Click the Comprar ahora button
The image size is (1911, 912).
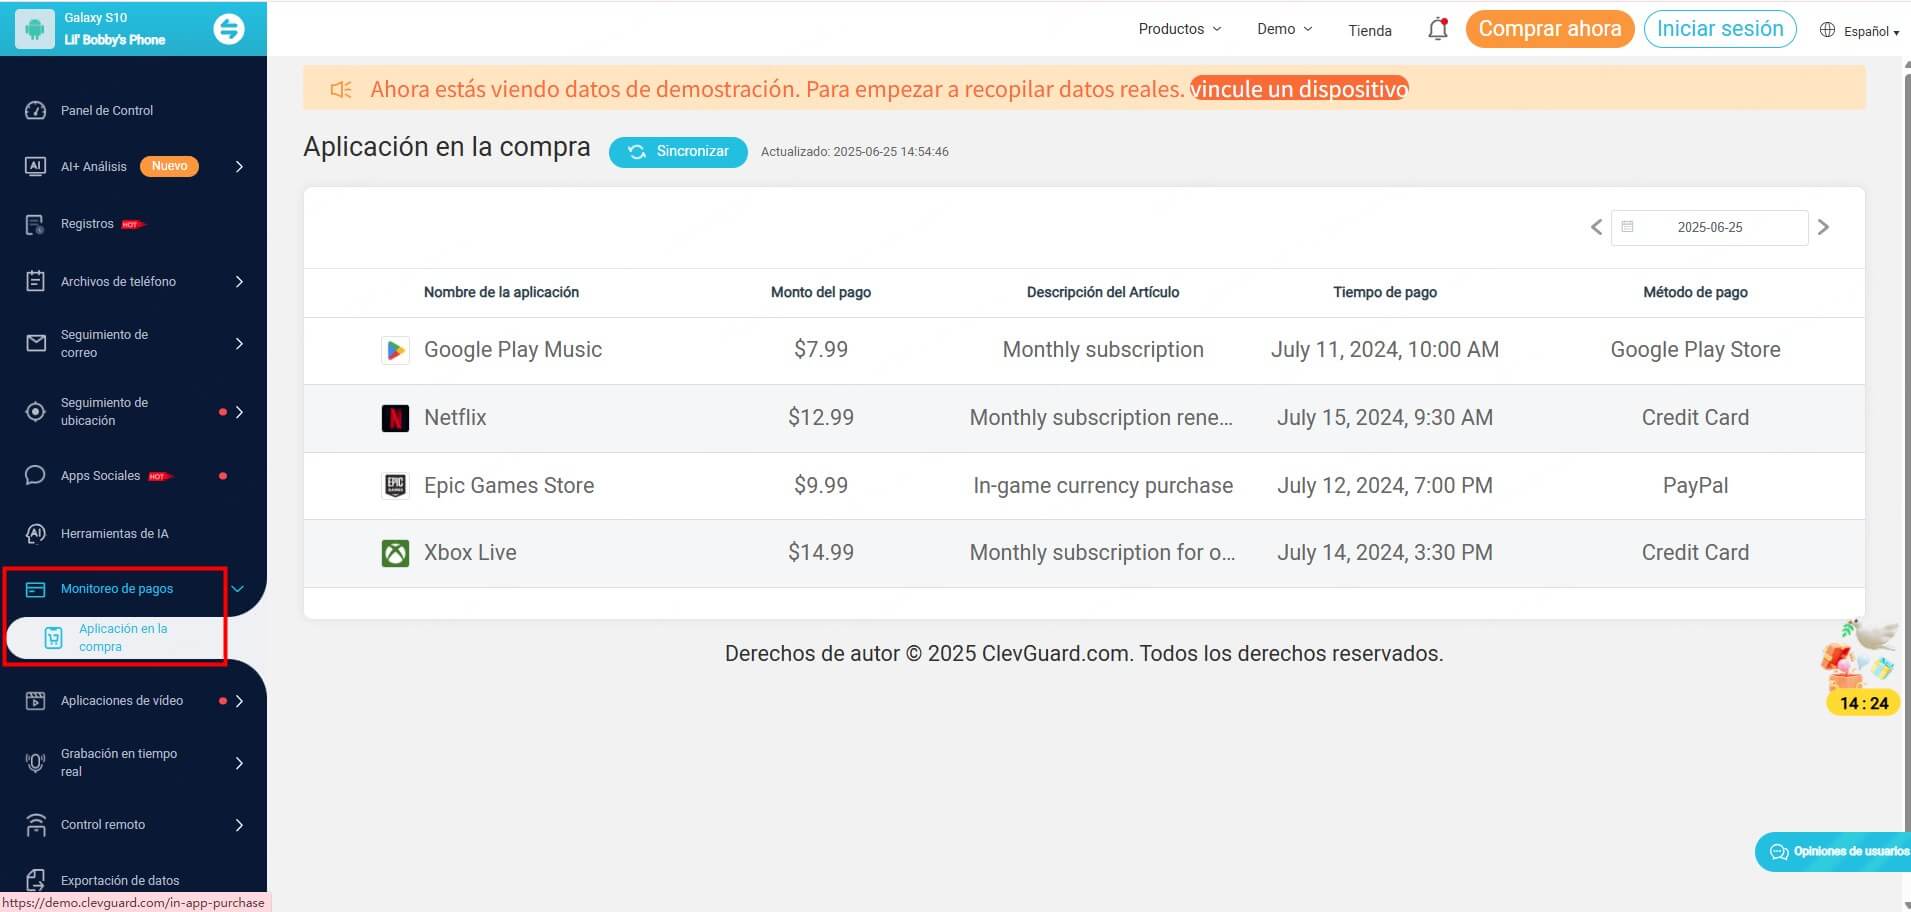pyautogui.click(x=1550, y=29)
